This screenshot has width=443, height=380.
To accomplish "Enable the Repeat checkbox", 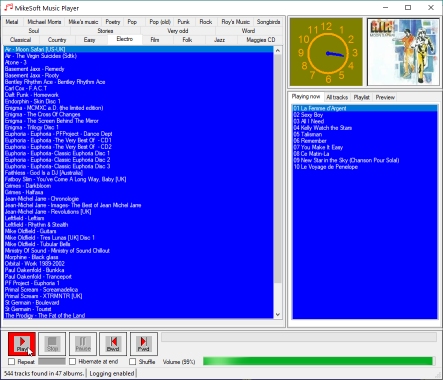I will click(12, 362).
